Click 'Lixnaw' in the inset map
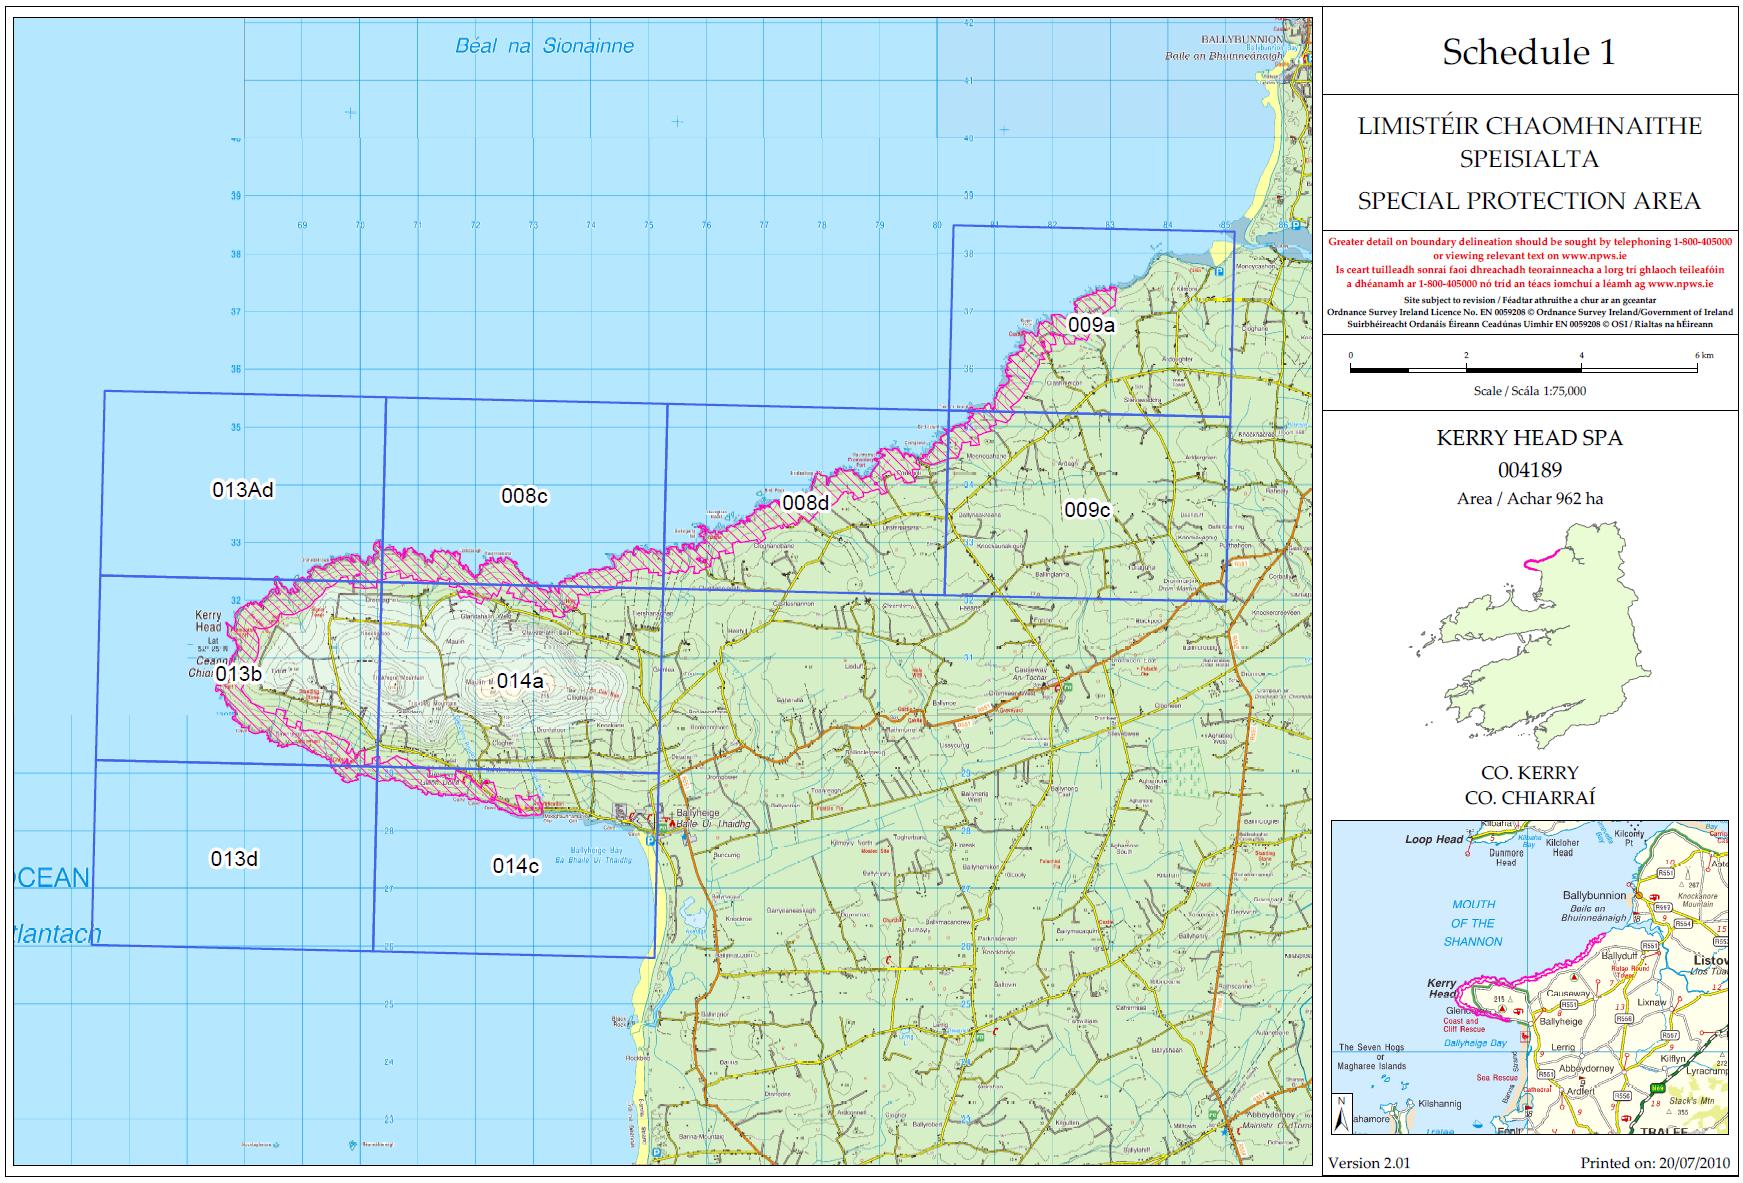This screenshot has height=1183, width=1743. tap(1652, 1001)
